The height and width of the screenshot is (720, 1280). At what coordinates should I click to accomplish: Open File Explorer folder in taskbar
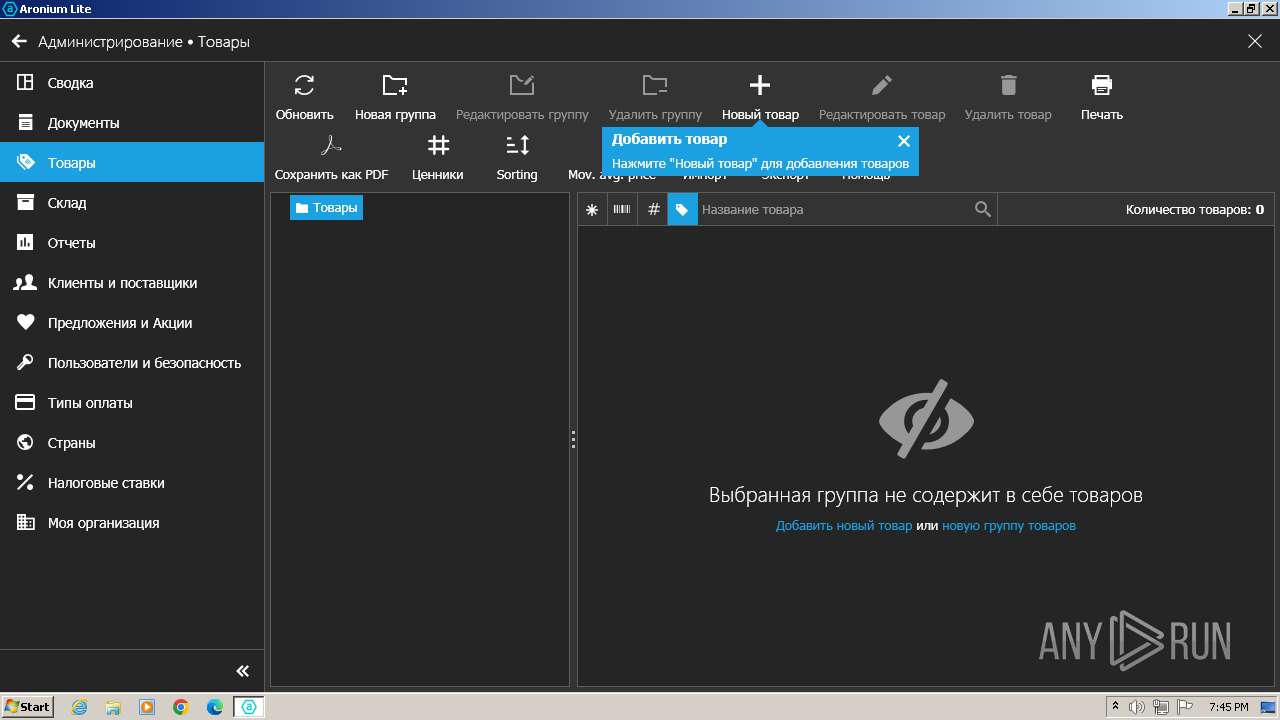click(113, 707)
